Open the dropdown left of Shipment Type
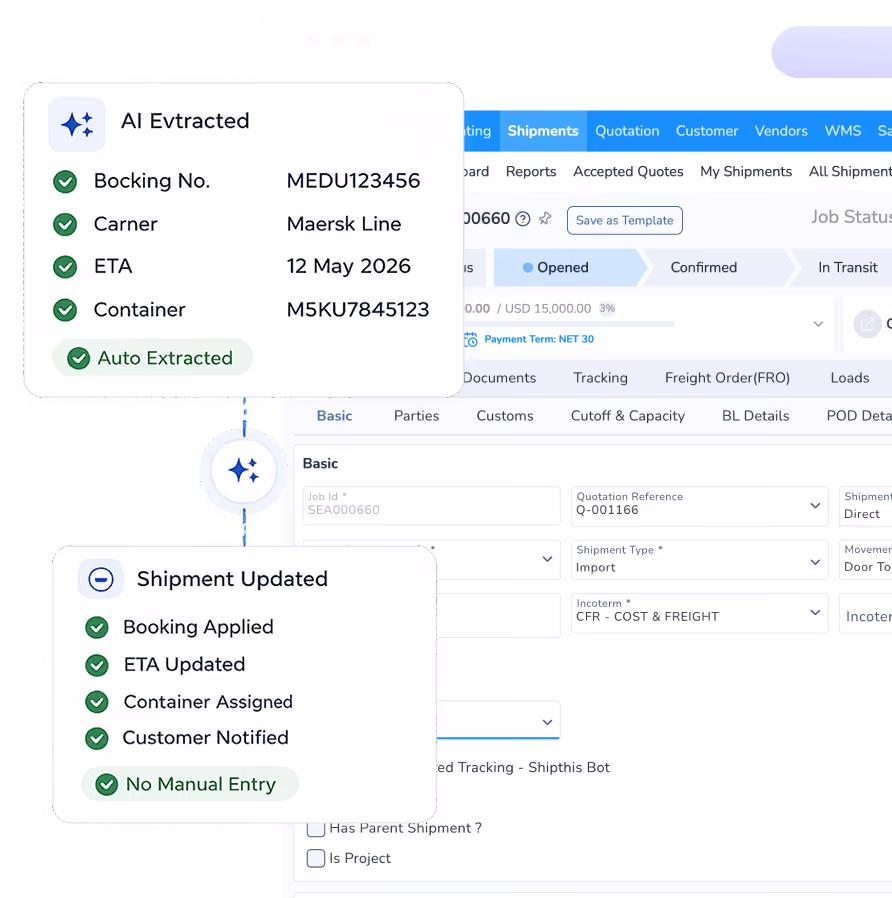Viewport: 892px width, 898px height. point(547,559)
